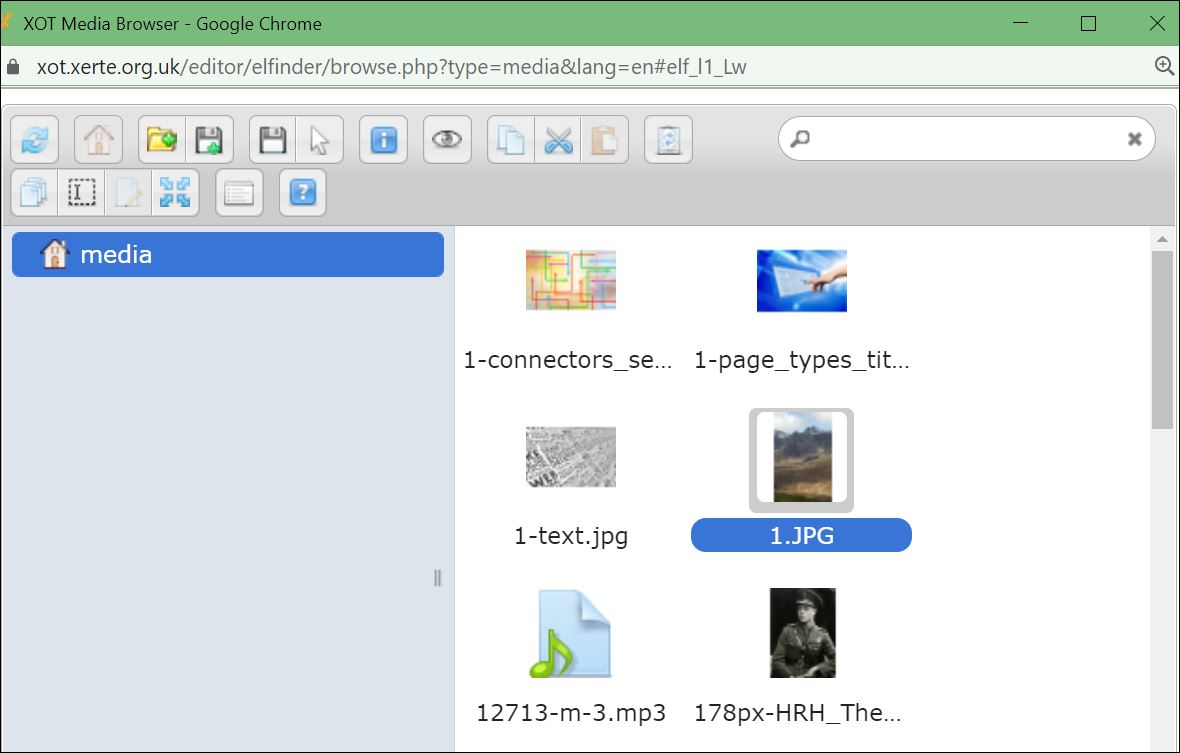
Task: Click the Copy icon
Action: (x=511, y=140)
